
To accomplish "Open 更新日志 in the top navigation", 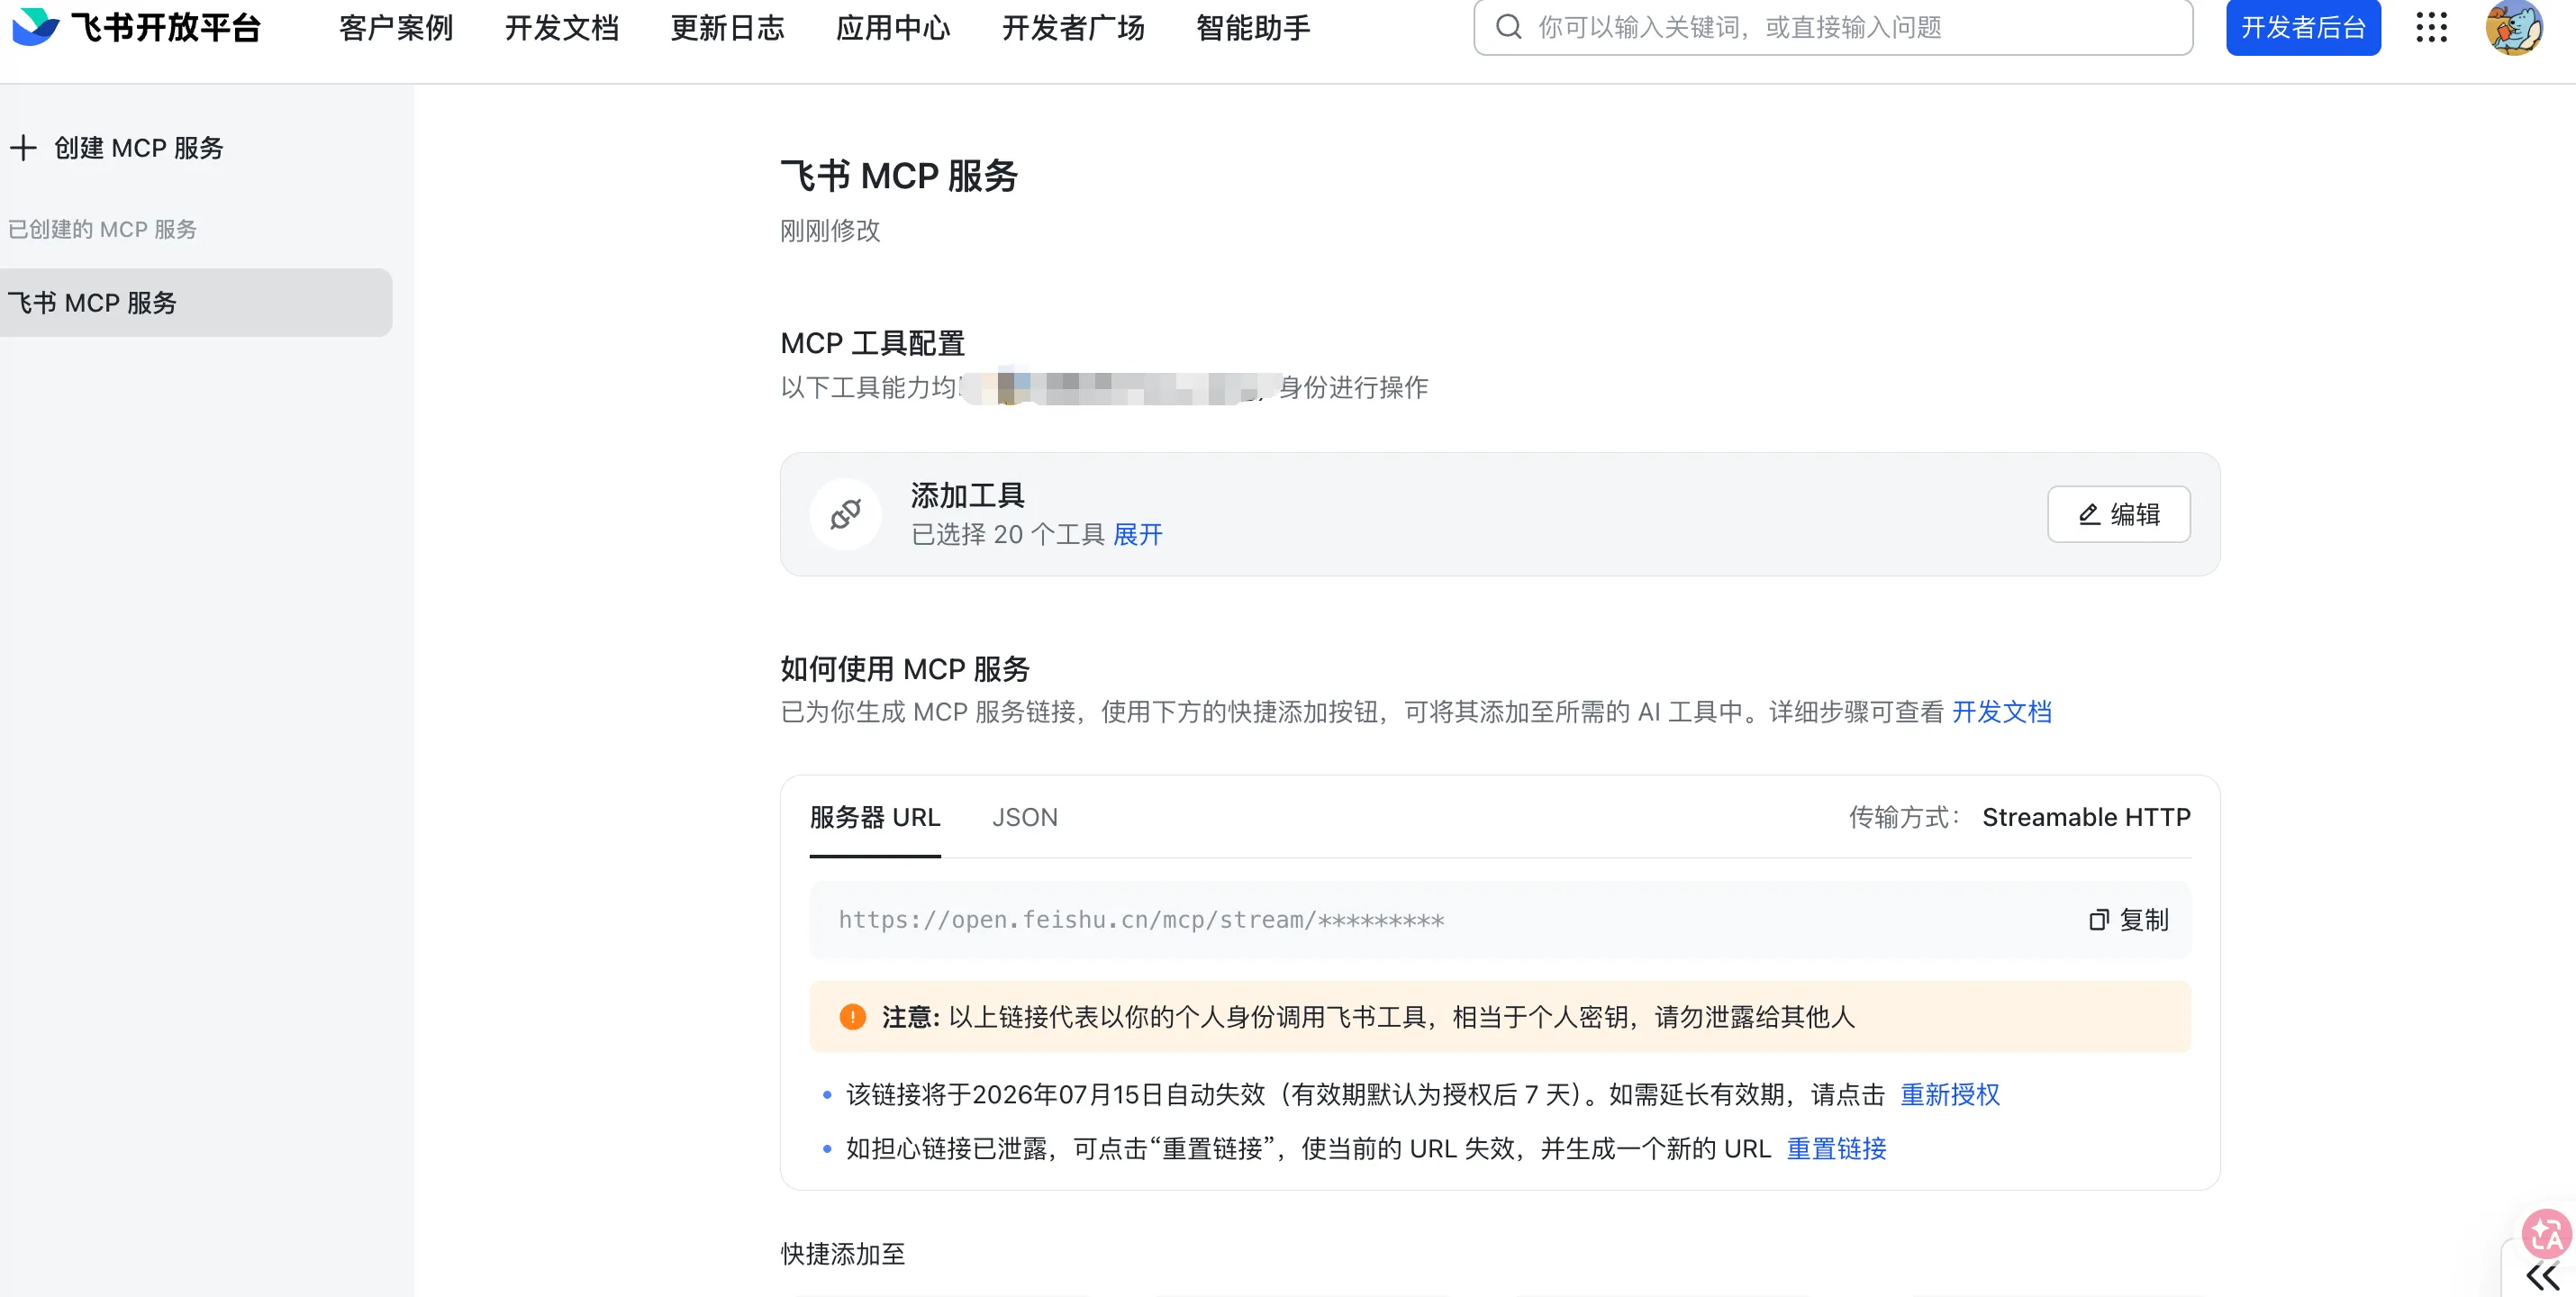I will coord(727,28).
